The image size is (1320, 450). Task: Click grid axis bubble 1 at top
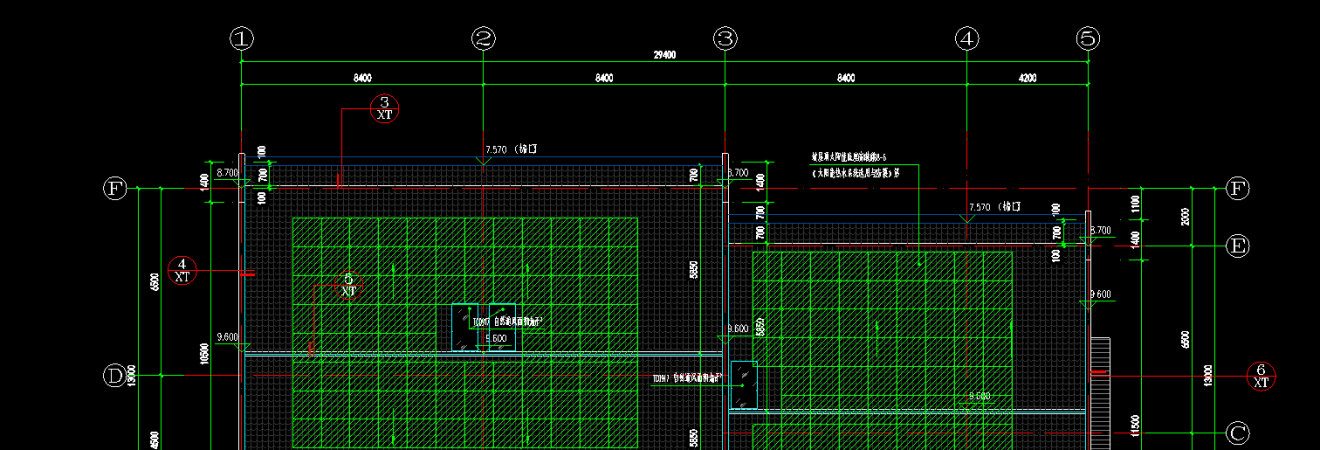point(241,39)
